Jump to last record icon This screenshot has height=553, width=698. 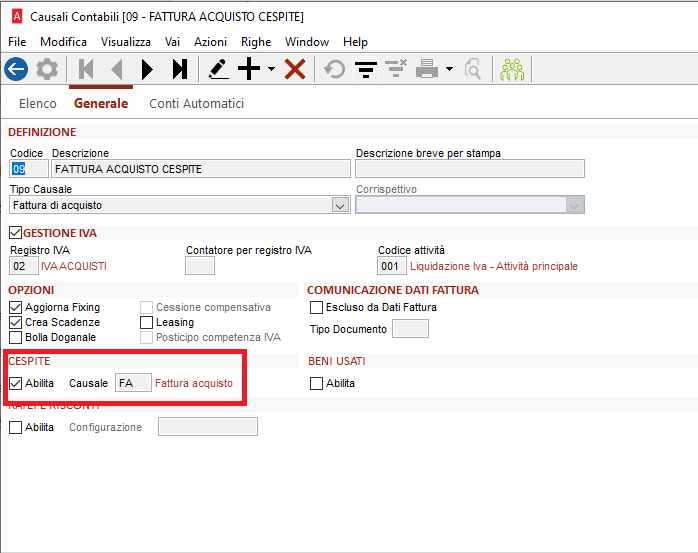[x=180, y=69]
